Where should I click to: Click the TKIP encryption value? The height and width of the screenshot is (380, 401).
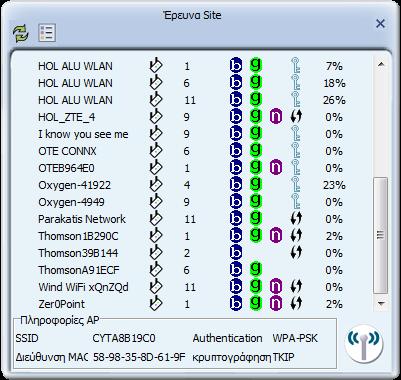tap(284, 357)
